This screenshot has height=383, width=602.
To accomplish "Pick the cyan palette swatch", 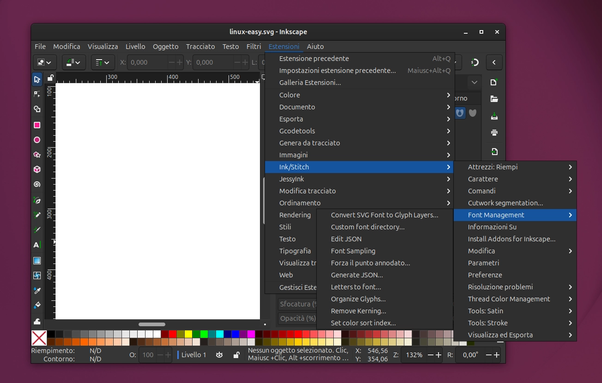I will (x=220, y=334).
